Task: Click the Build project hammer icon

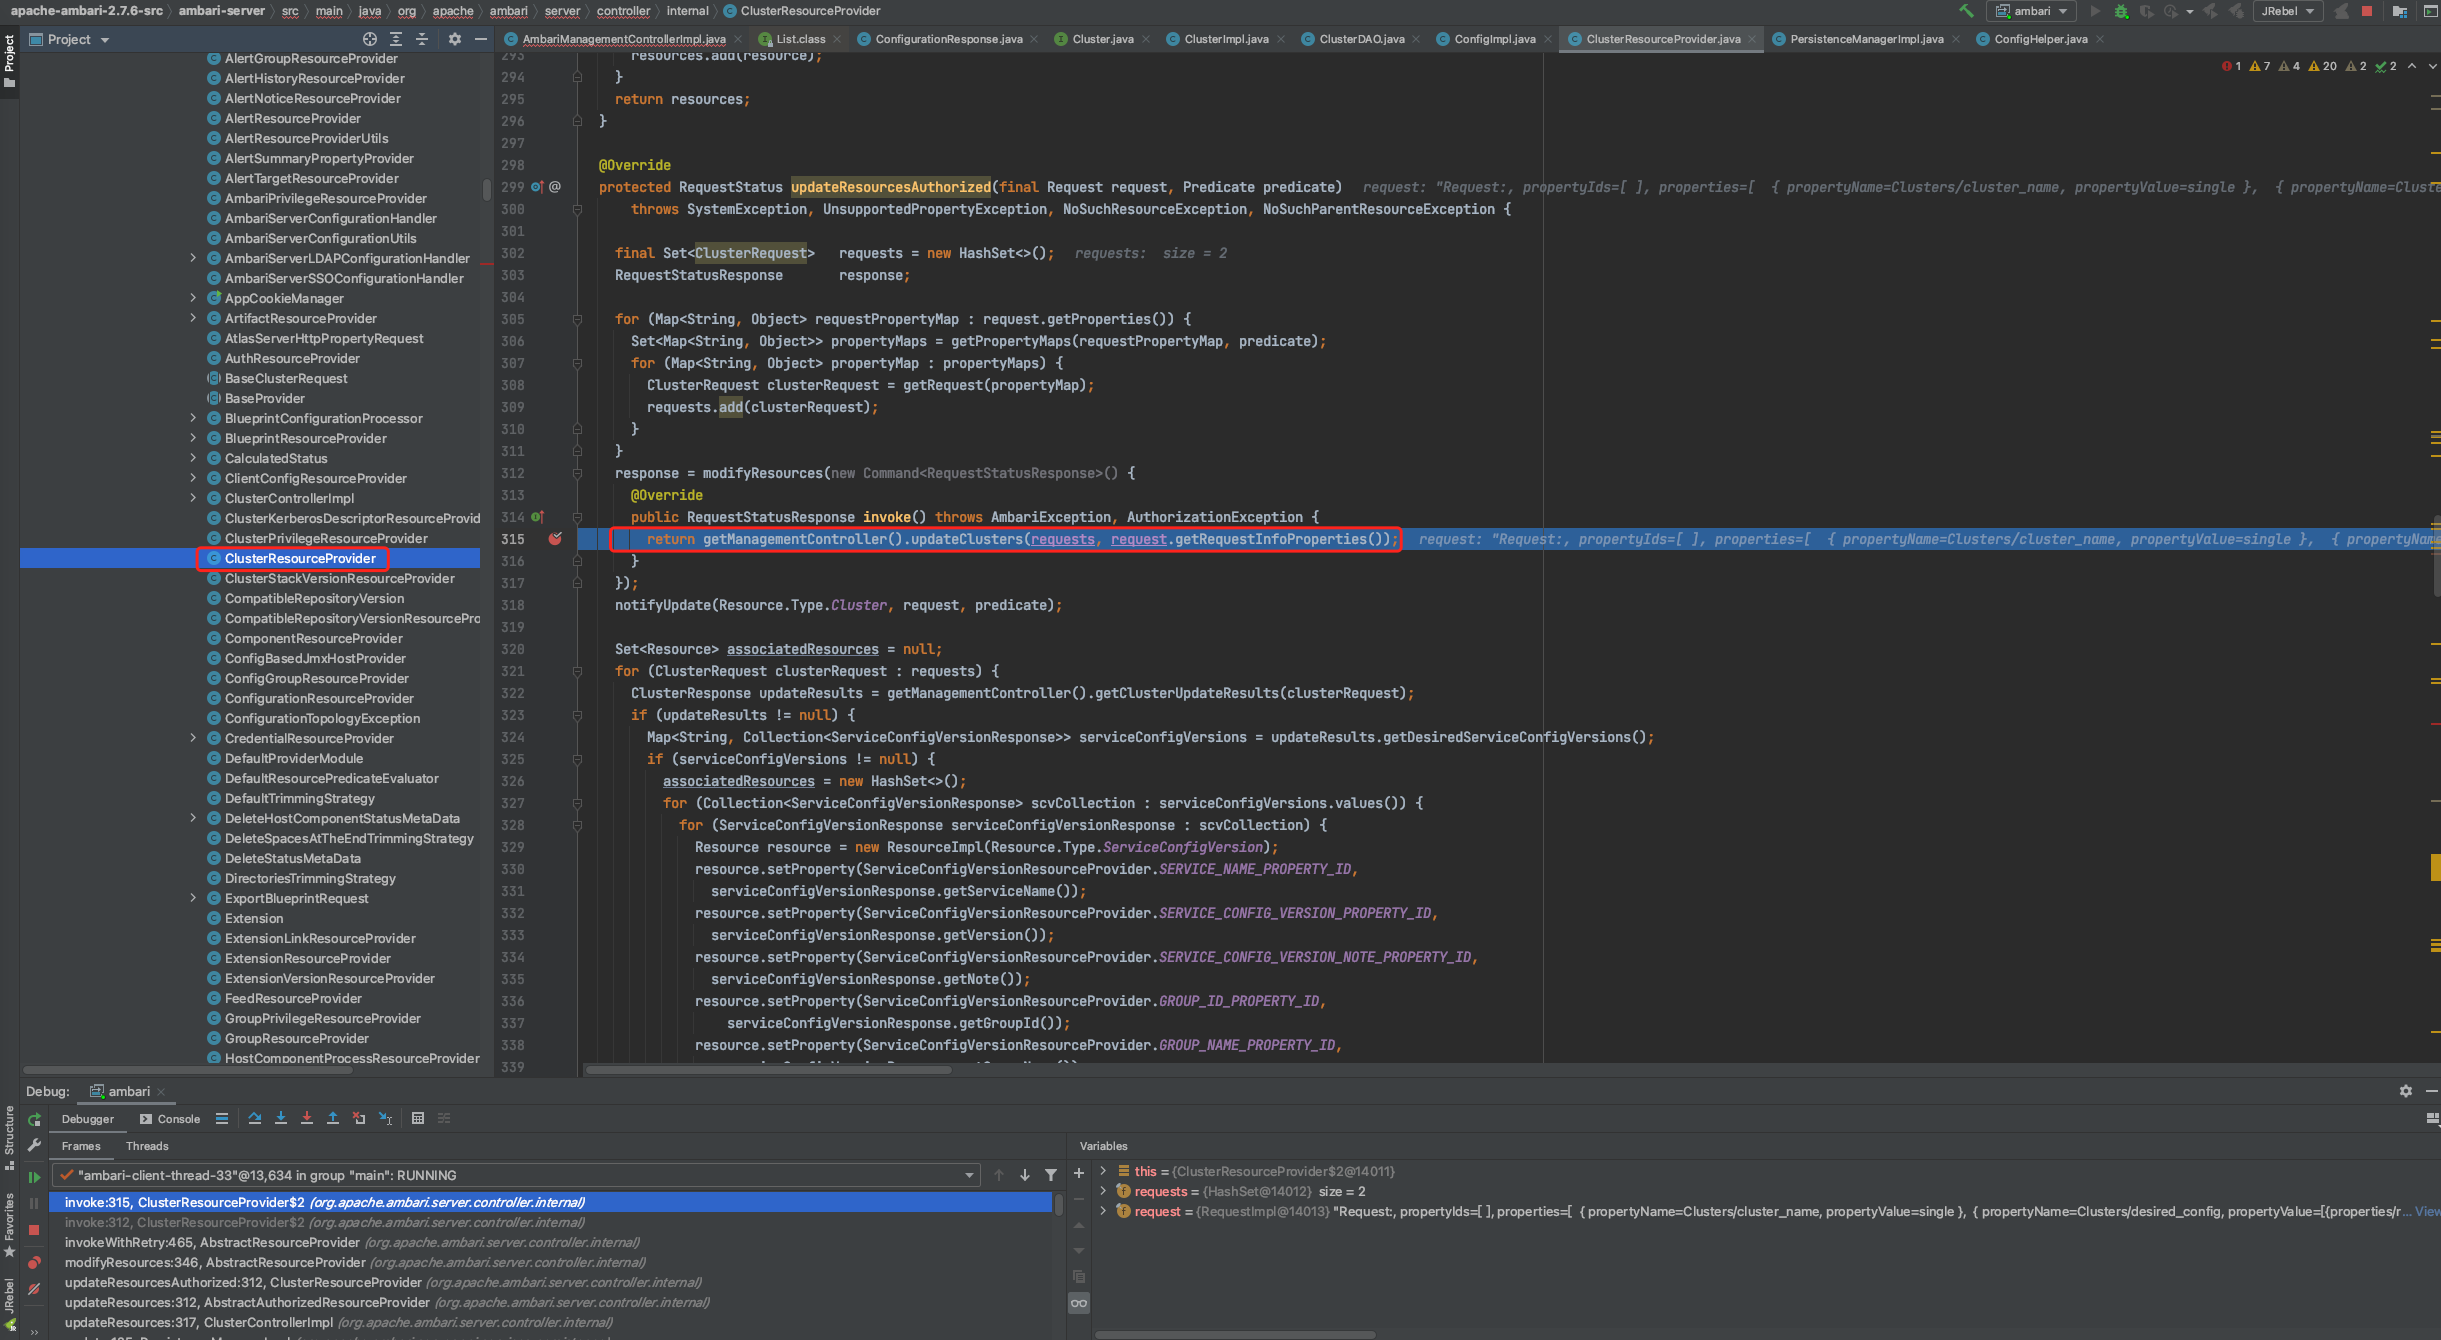Action: [1966, 11]
